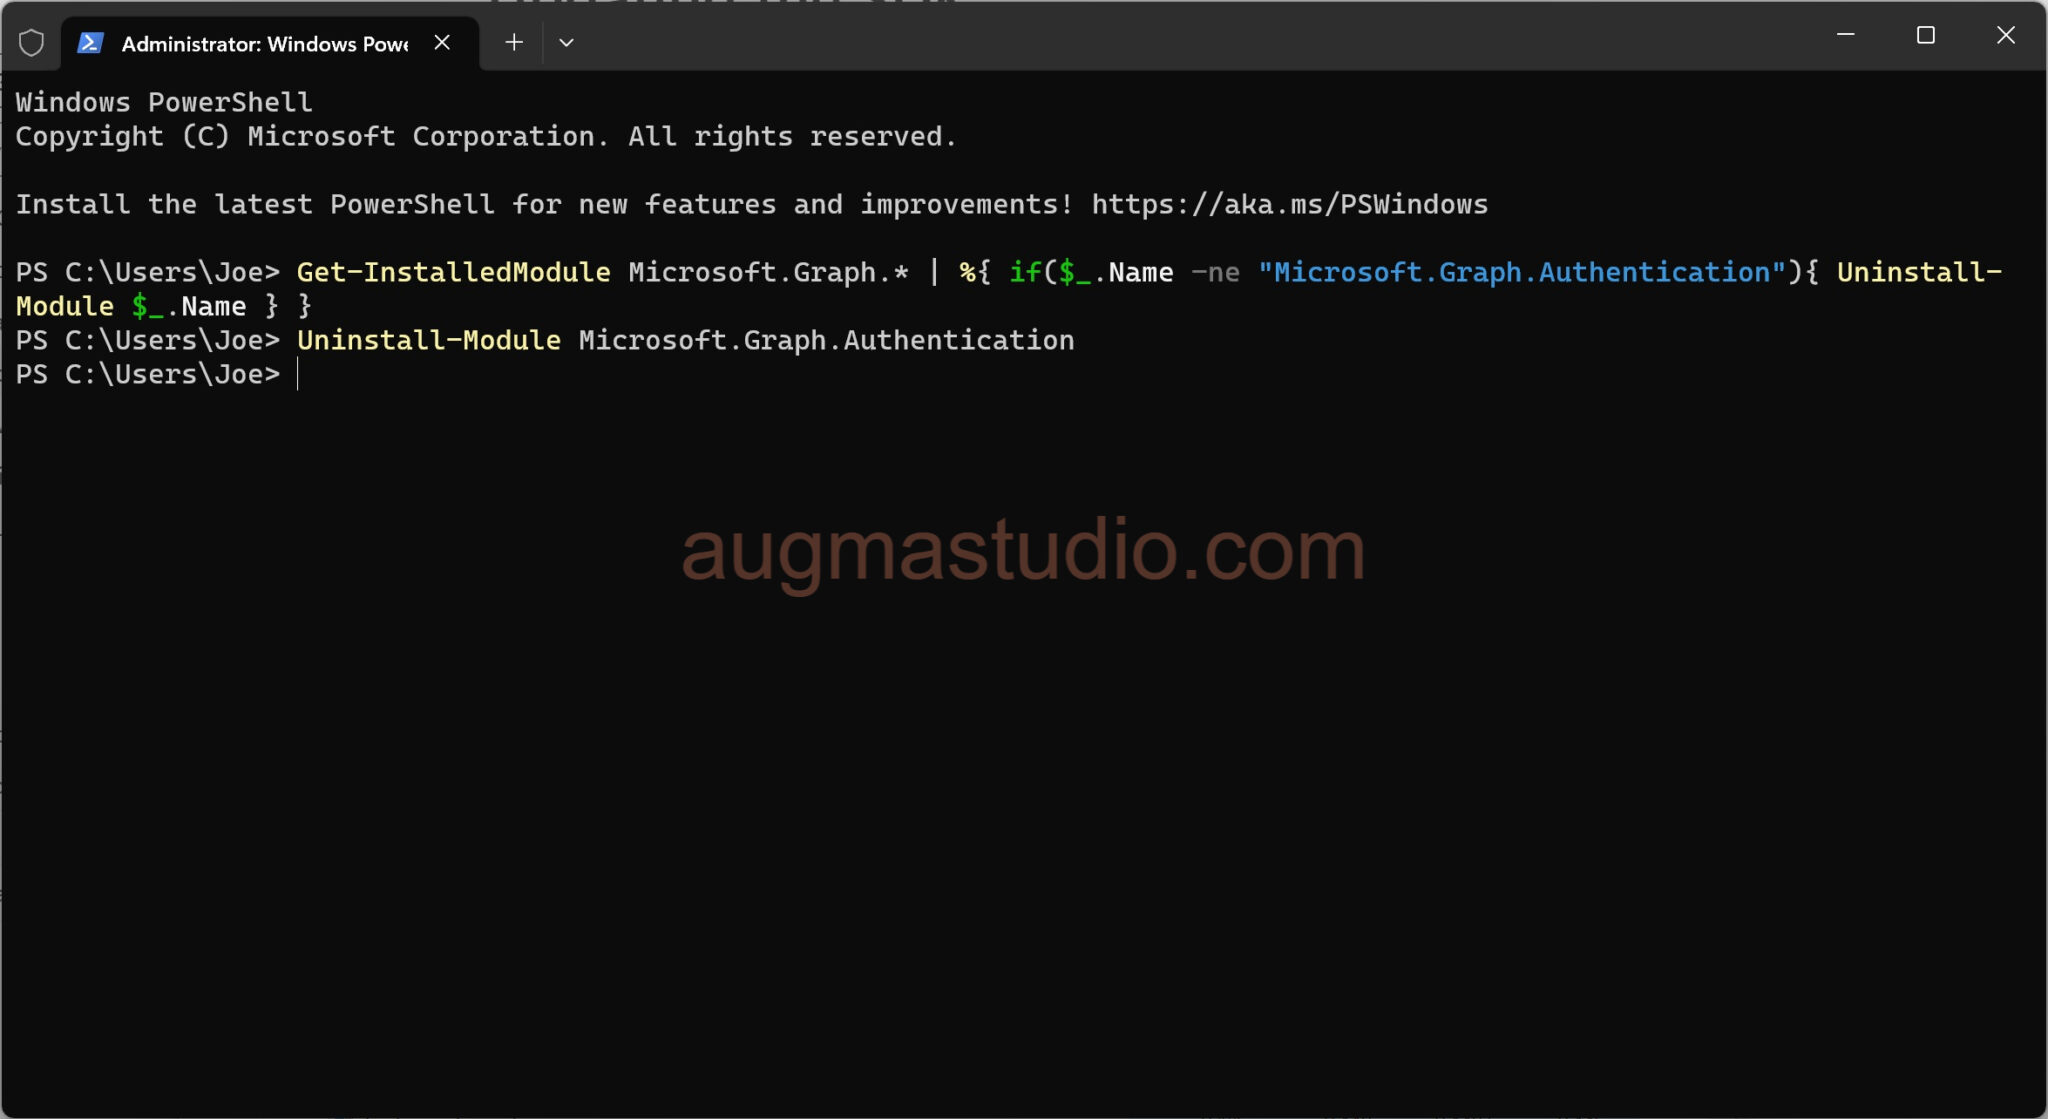Click the Uninstall-Module command on the third prompt line
2048x1119 pixels.
428,339
